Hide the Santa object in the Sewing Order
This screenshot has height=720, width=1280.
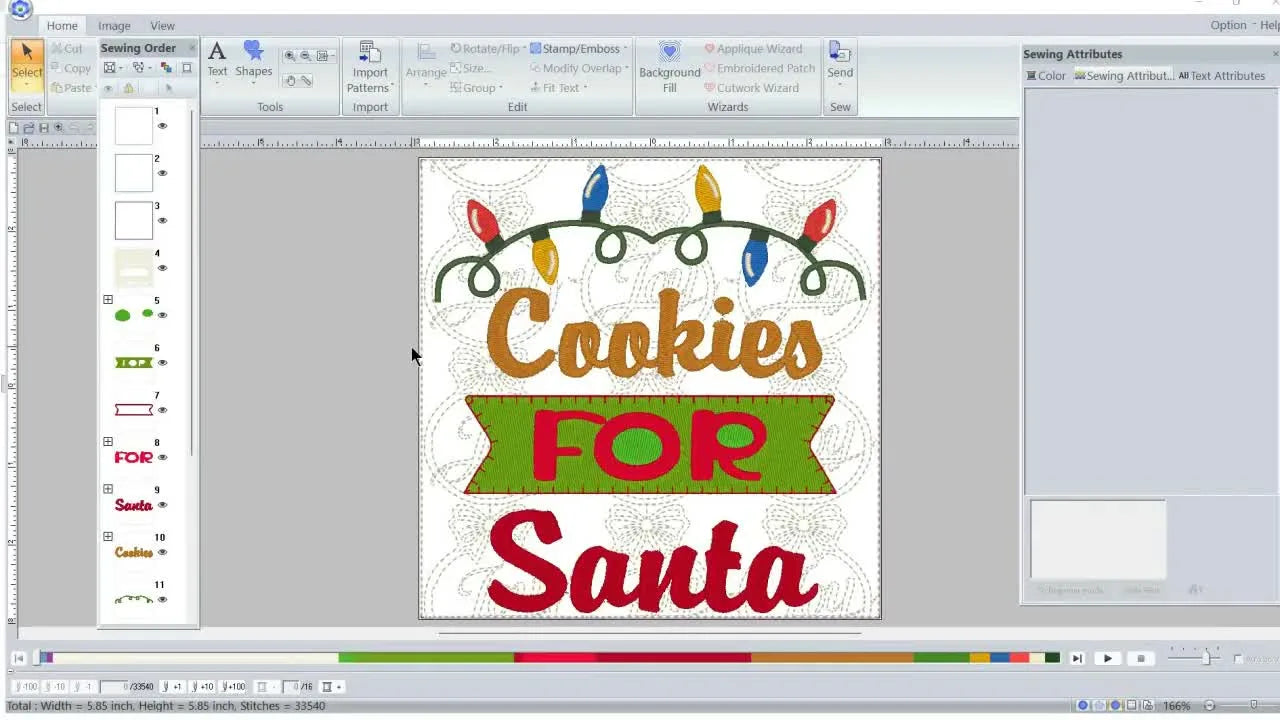click(x=161, y=507)
